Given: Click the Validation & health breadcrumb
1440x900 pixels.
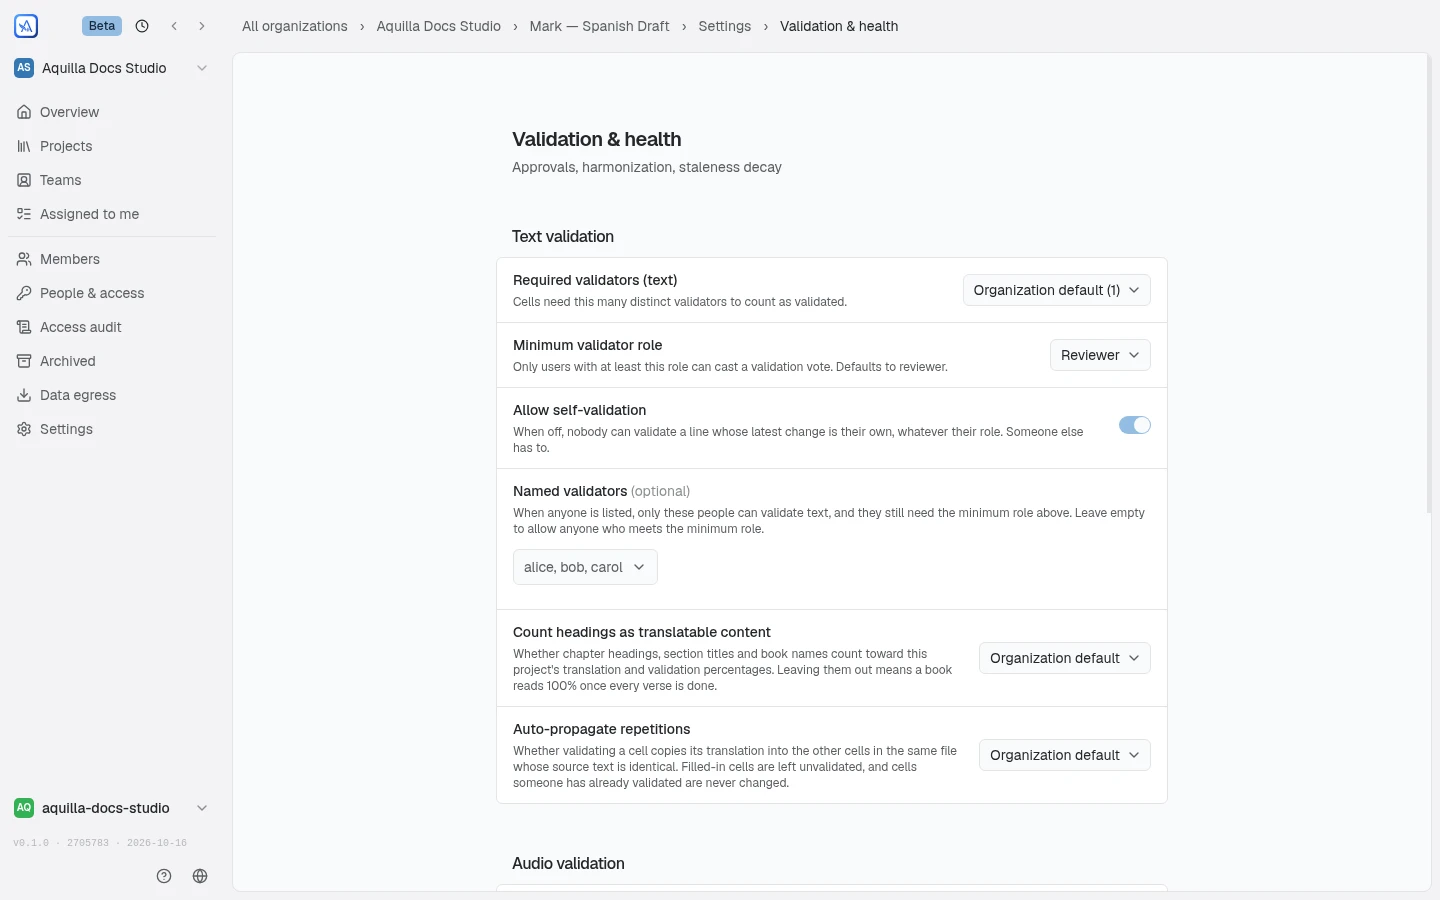Looking at the screenshot, I should point(839,26).
